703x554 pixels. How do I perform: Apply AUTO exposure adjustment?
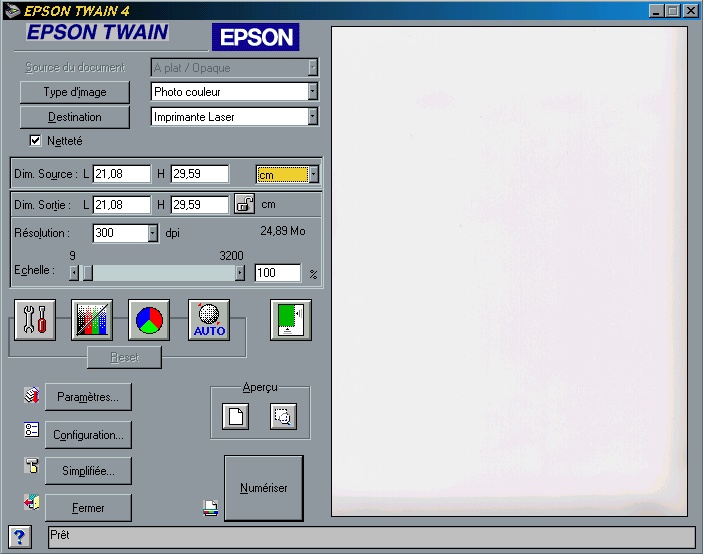click(209, 320)
